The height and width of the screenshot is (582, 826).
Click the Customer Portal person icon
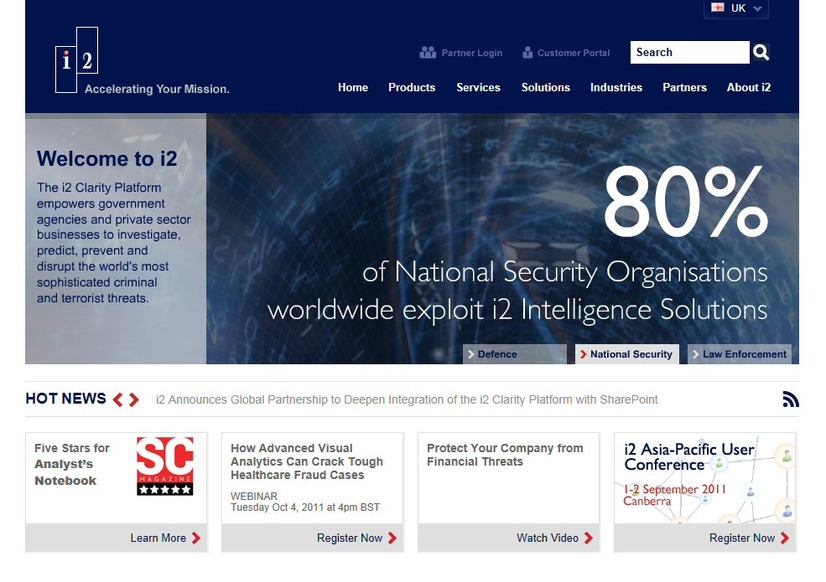pyautogui.click(x=527, y=53)
